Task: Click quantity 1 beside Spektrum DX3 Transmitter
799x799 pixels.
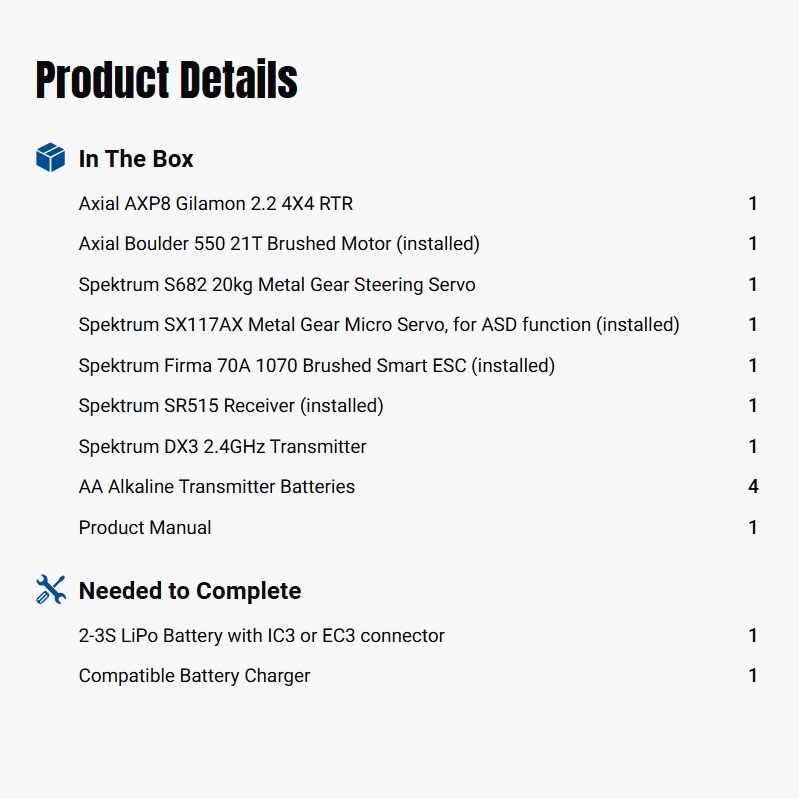Action: point(753,447)
